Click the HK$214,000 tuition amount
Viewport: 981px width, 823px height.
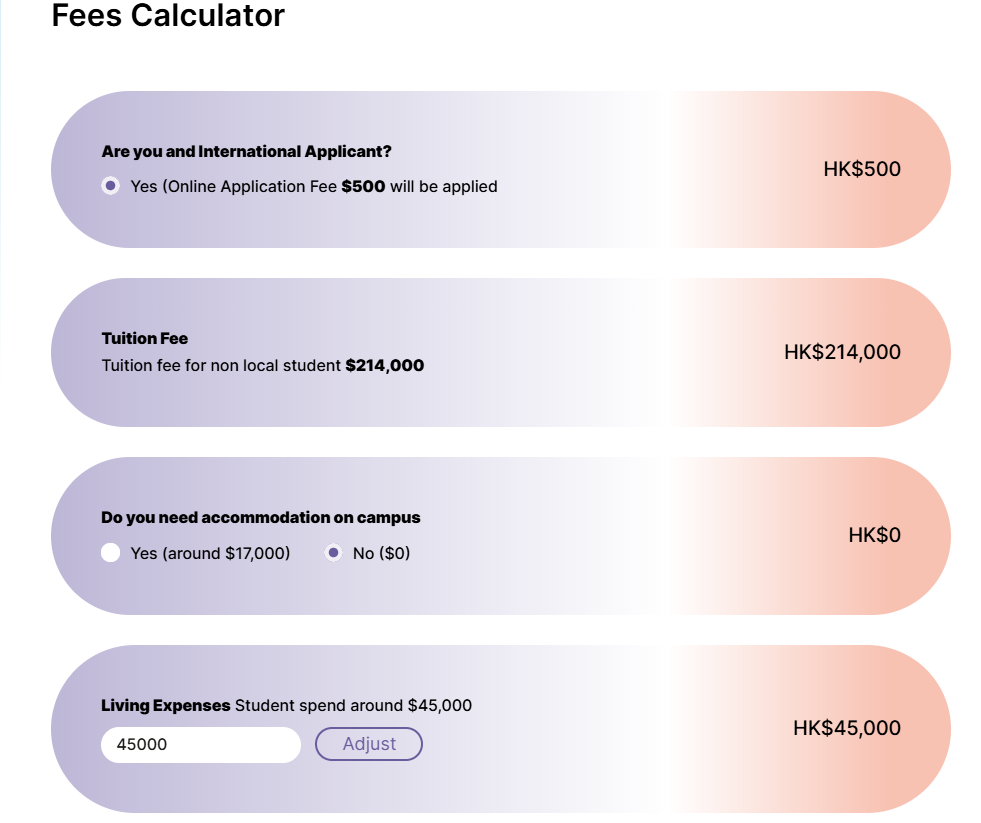point(842,352)
